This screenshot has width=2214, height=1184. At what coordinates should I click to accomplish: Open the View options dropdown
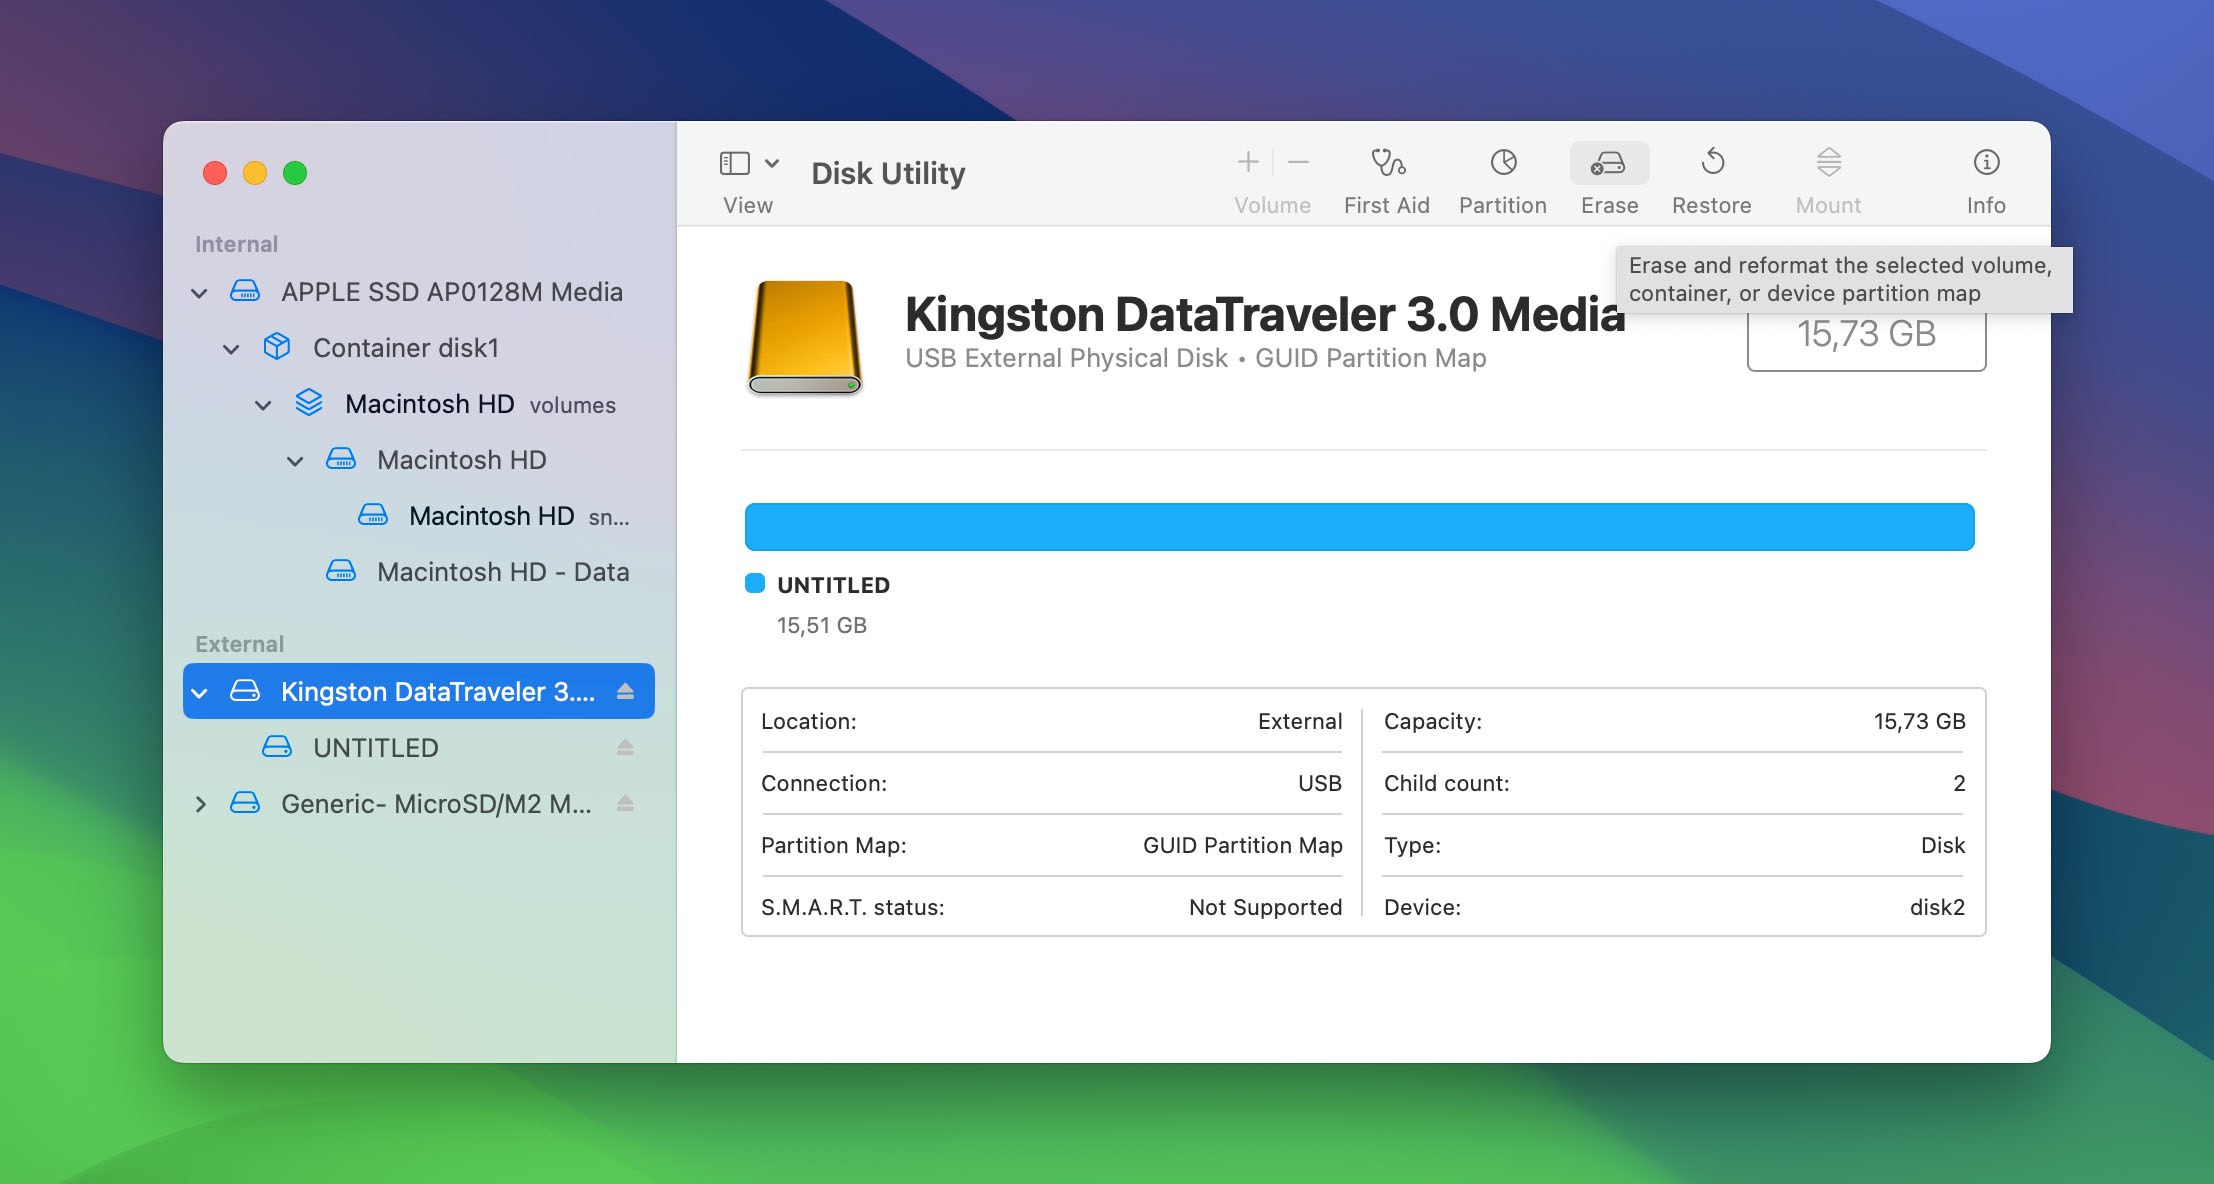(771, 161)
